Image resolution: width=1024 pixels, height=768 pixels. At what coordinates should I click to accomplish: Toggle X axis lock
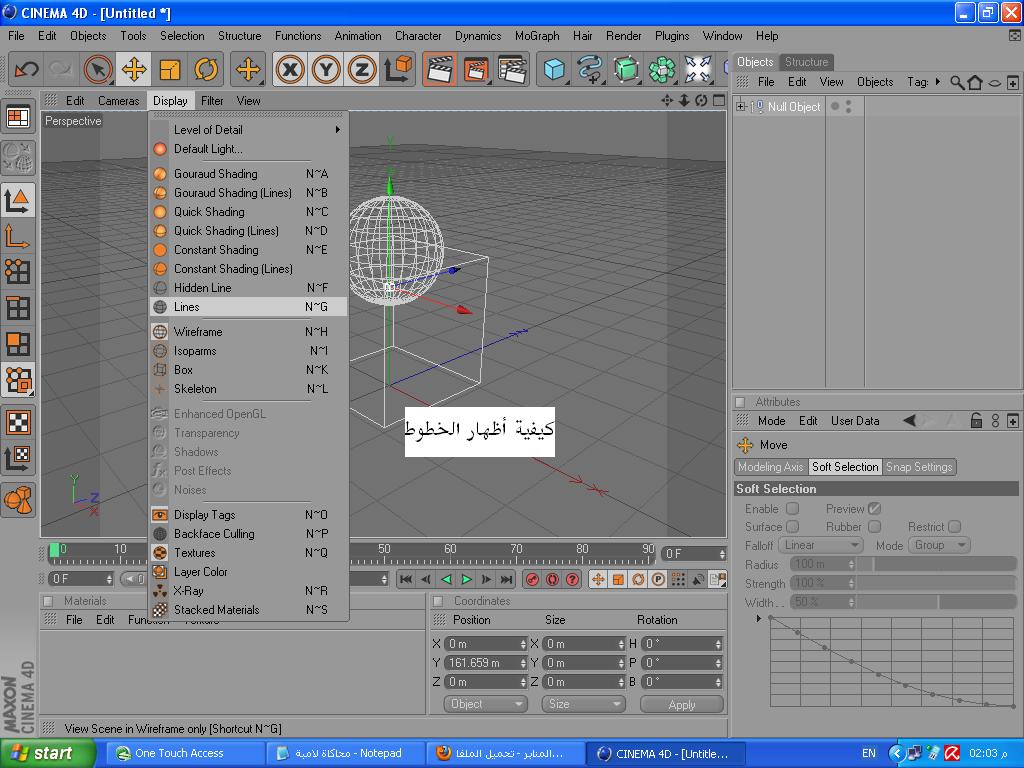[x=290, y=69]
